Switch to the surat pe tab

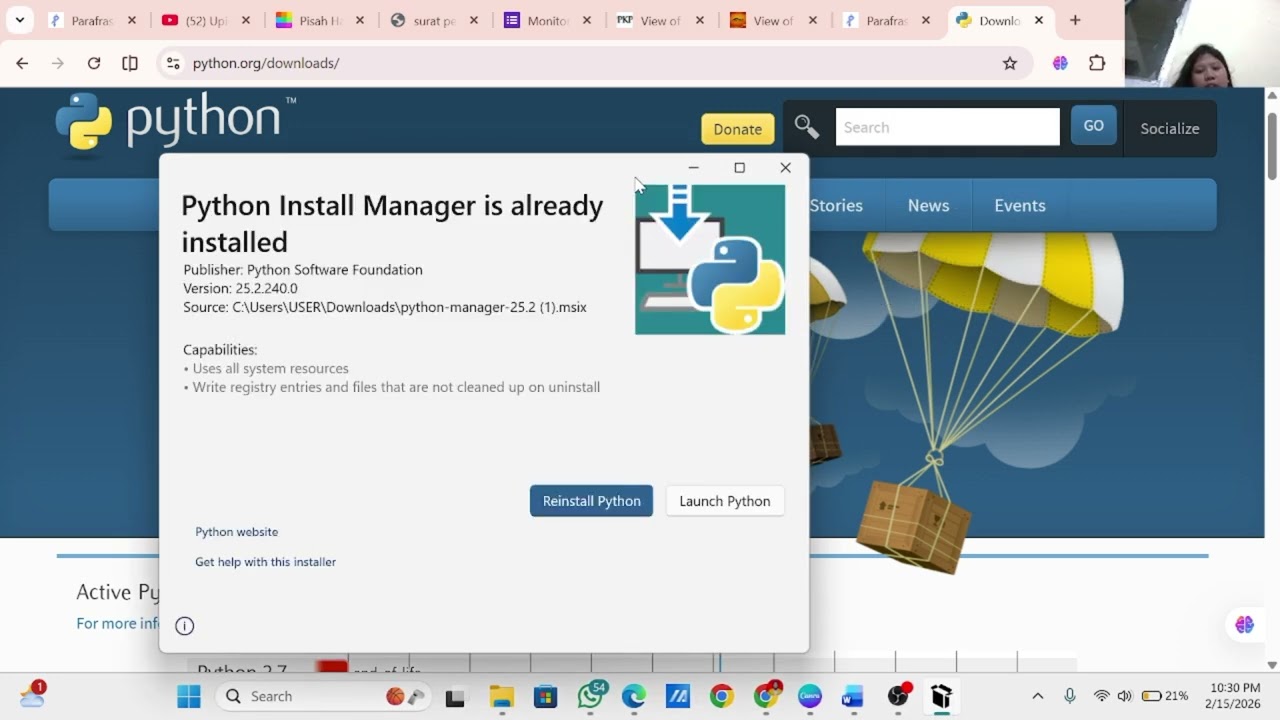(x=434, y=20)
